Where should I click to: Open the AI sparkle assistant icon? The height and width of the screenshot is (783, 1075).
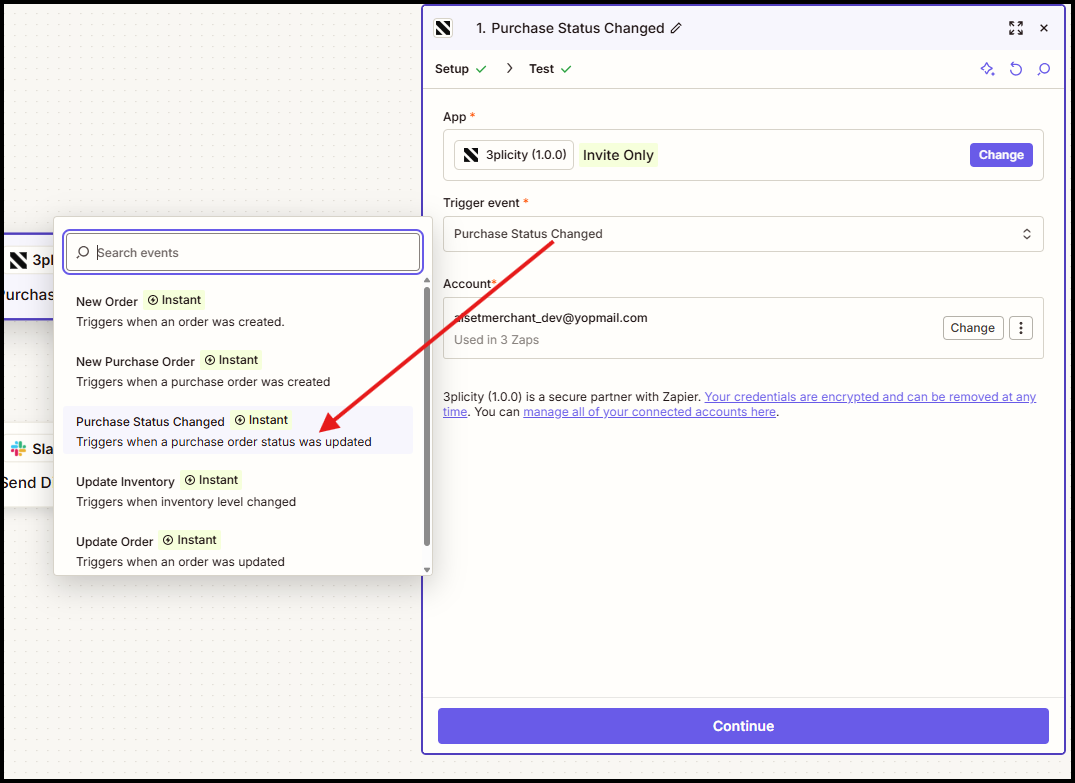pyautogui.click(x=987, y=69)
